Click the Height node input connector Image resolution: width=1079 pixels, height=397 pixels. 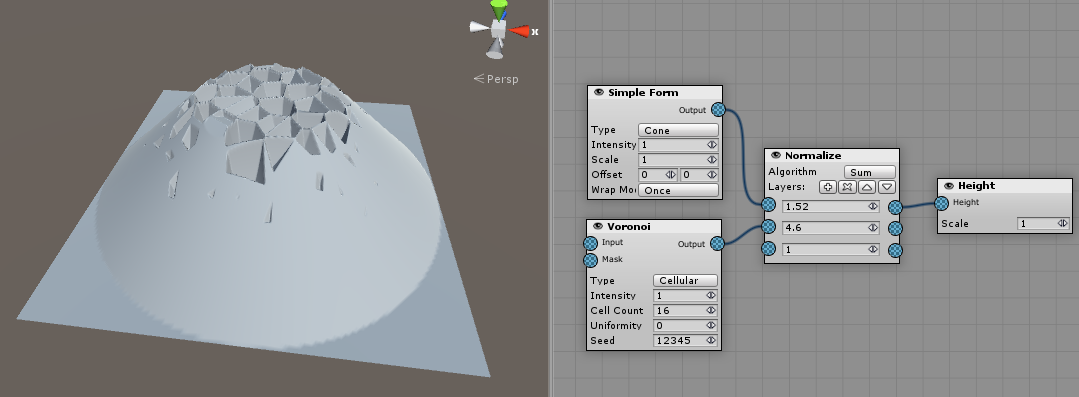pyautogui.click(x=941, y=202)
